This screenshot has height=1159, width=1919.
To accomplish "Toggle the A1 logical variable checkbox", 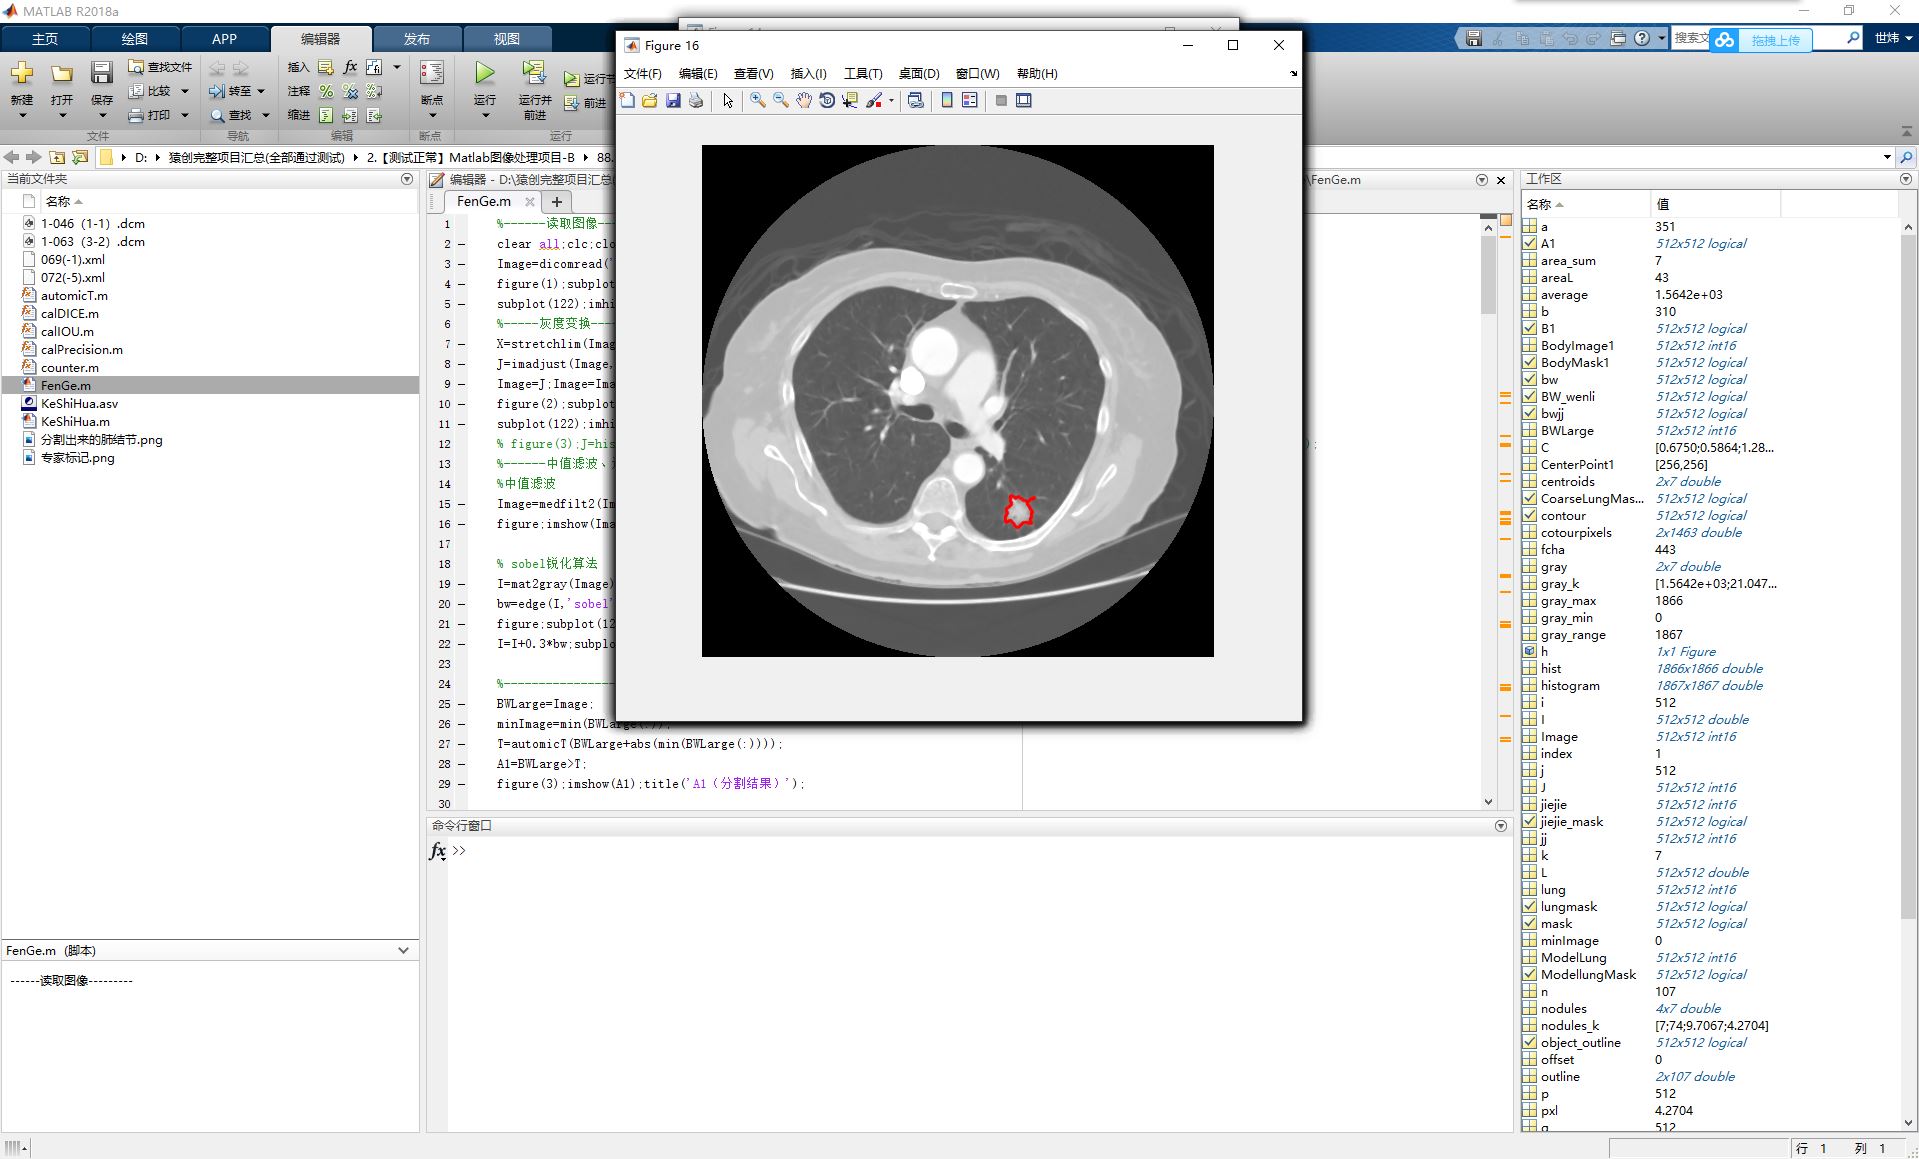I will (1529, 243).
